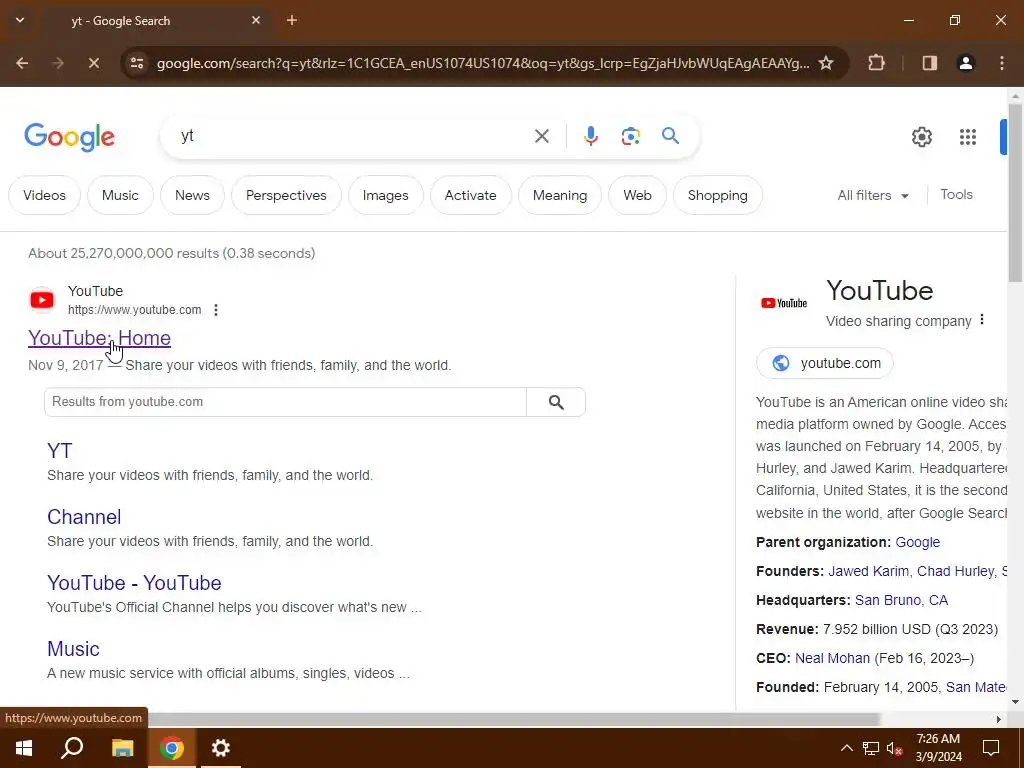Open a new tab with plus button
The image size is (1024, 768).
coord(292,20)
